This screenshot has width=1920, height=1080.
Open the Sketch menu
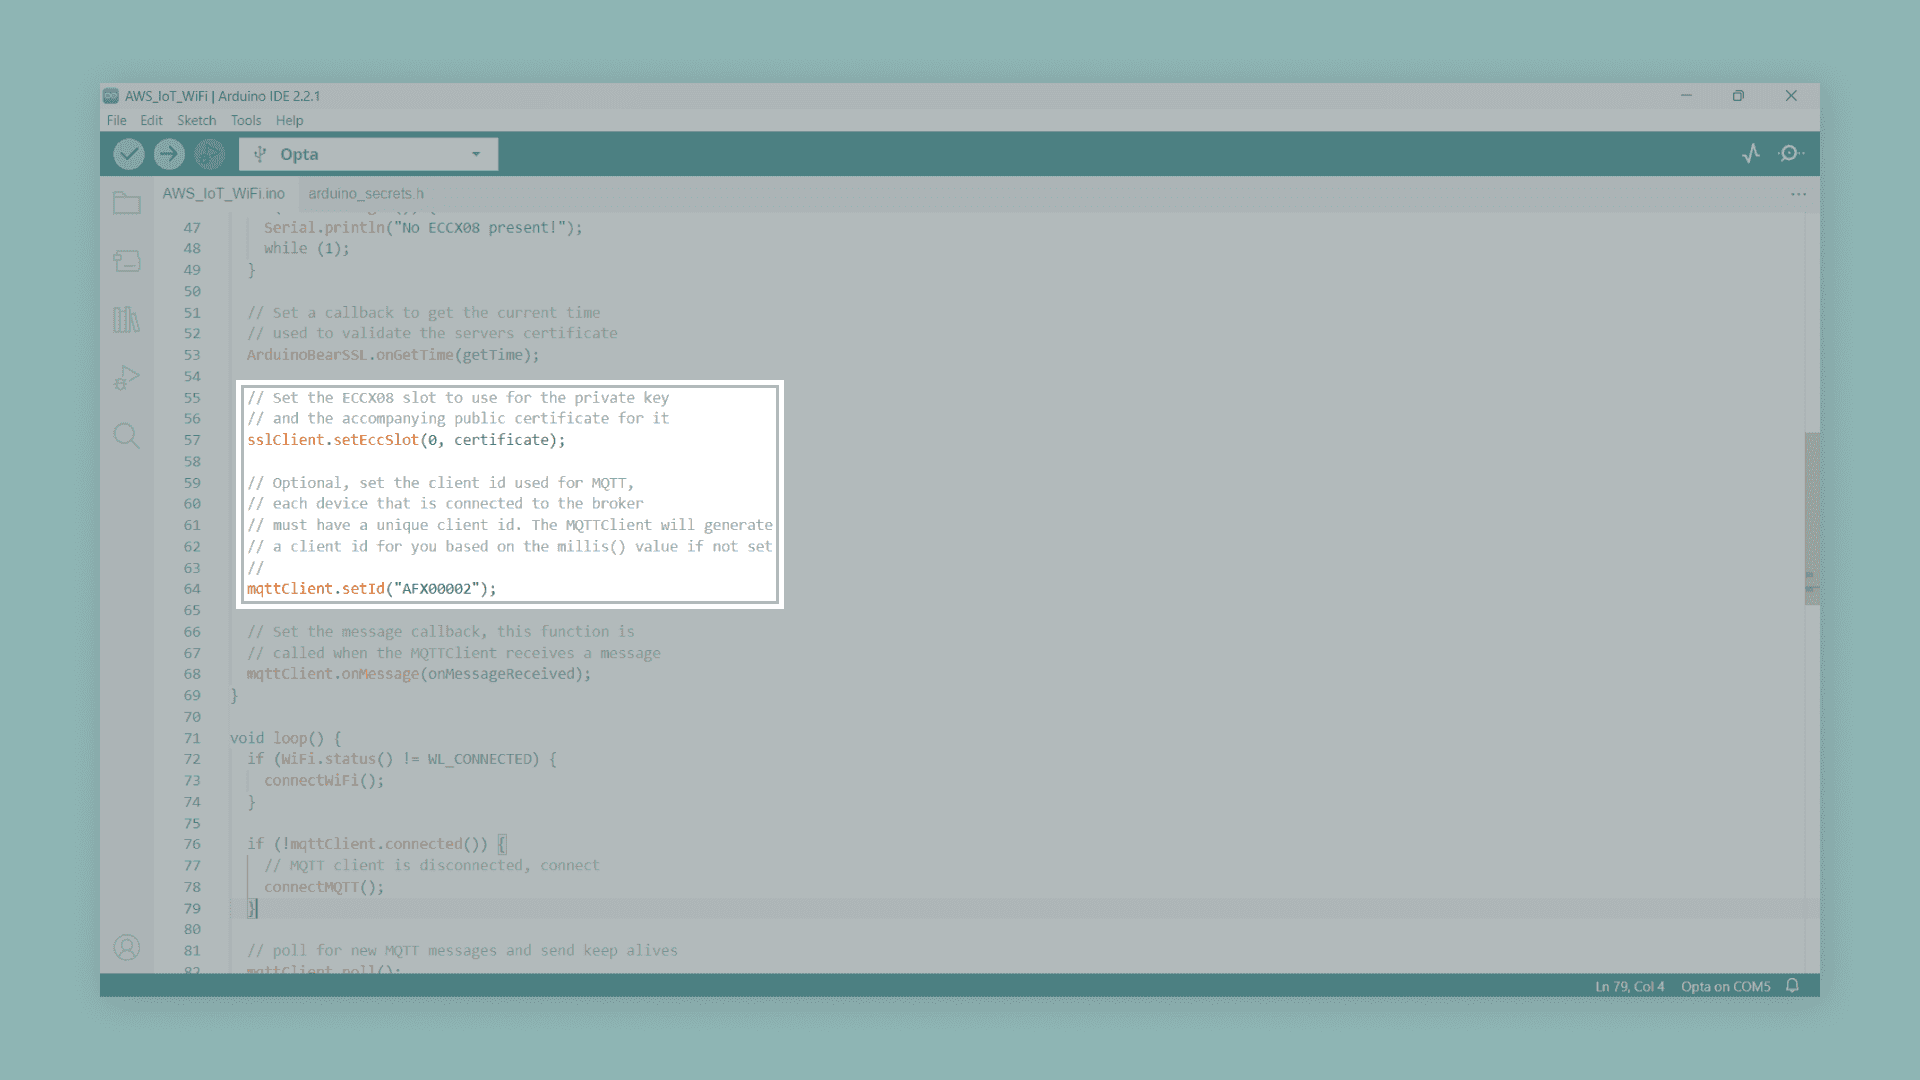click(x=196, y=120)
